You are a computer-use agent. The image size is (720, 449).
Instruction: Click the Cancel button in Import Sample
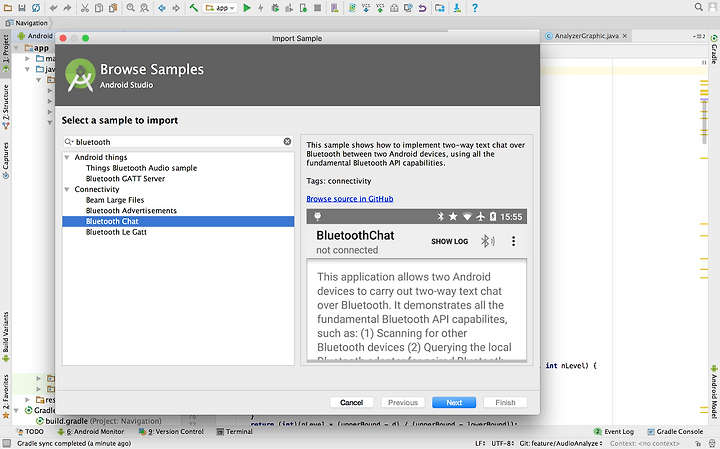click(x=352, y=402)
